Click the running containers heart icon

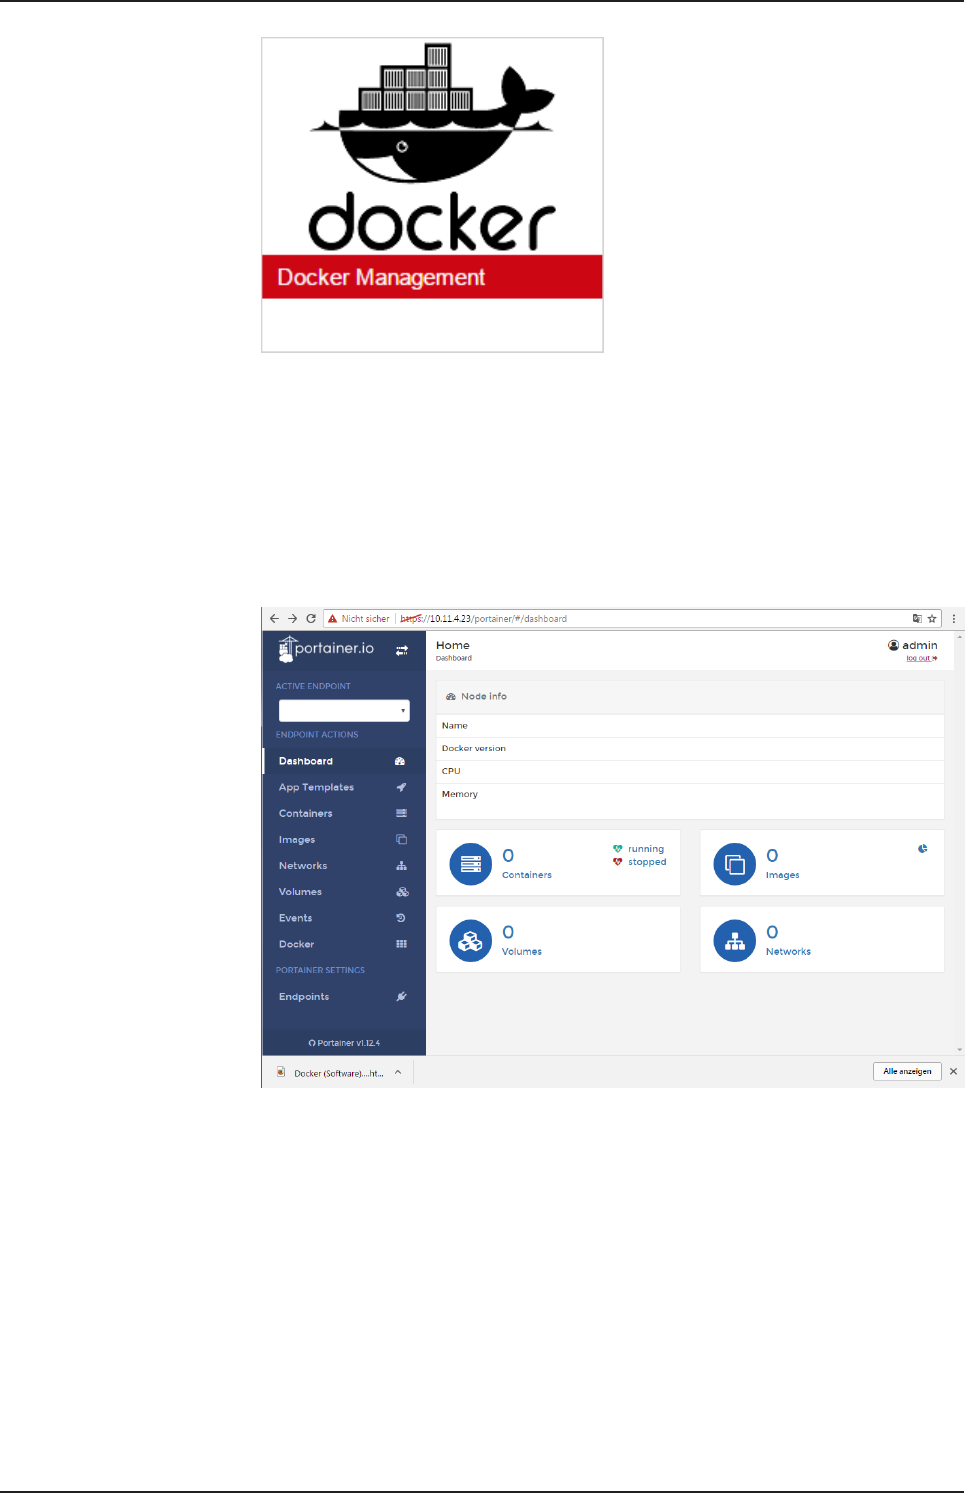(x=618, y=849)
